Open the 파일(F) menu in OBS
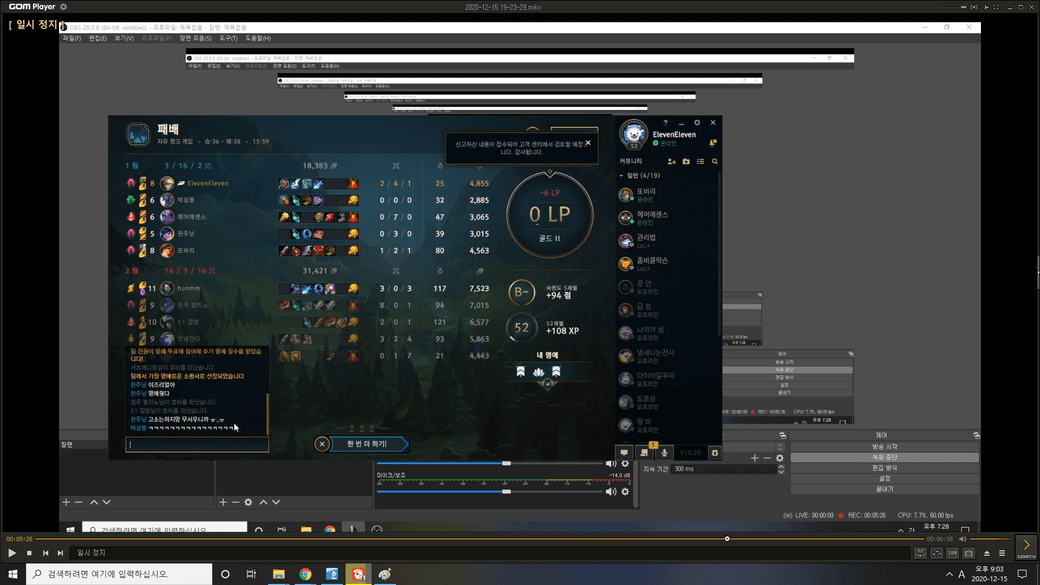The height and width of the screenshot is (585, 1040). (x=71, y=38)
